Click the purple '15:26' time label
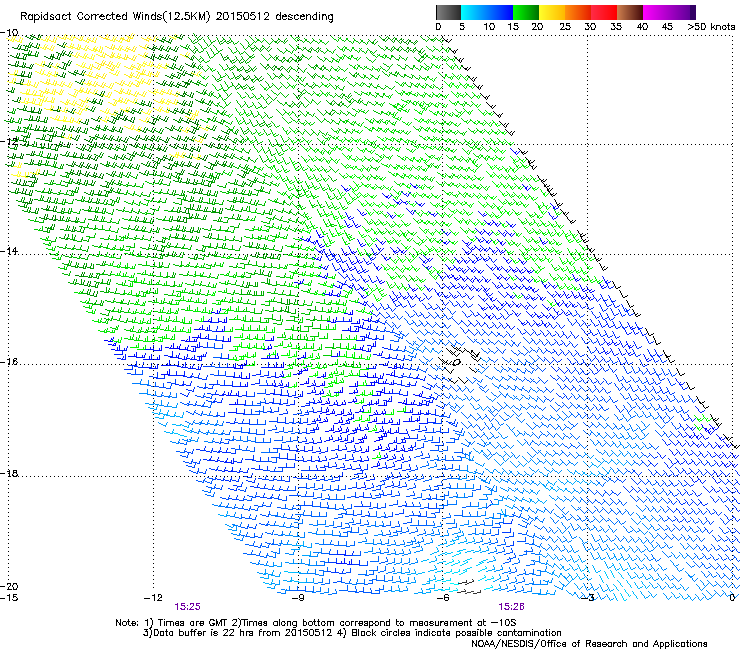This screenshot has height=650, width=740. coord(512,607)
